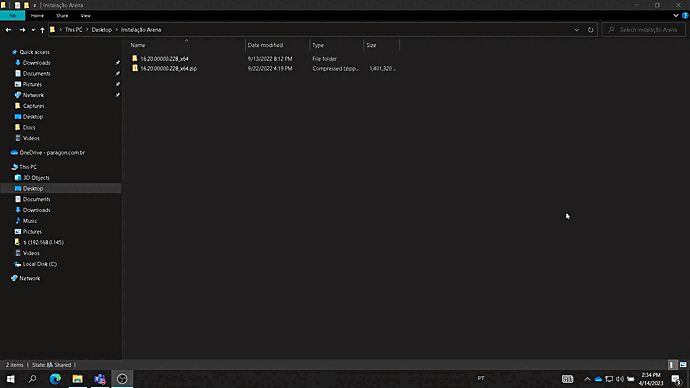Open the Music folder in the sidebar

(29, 221)
